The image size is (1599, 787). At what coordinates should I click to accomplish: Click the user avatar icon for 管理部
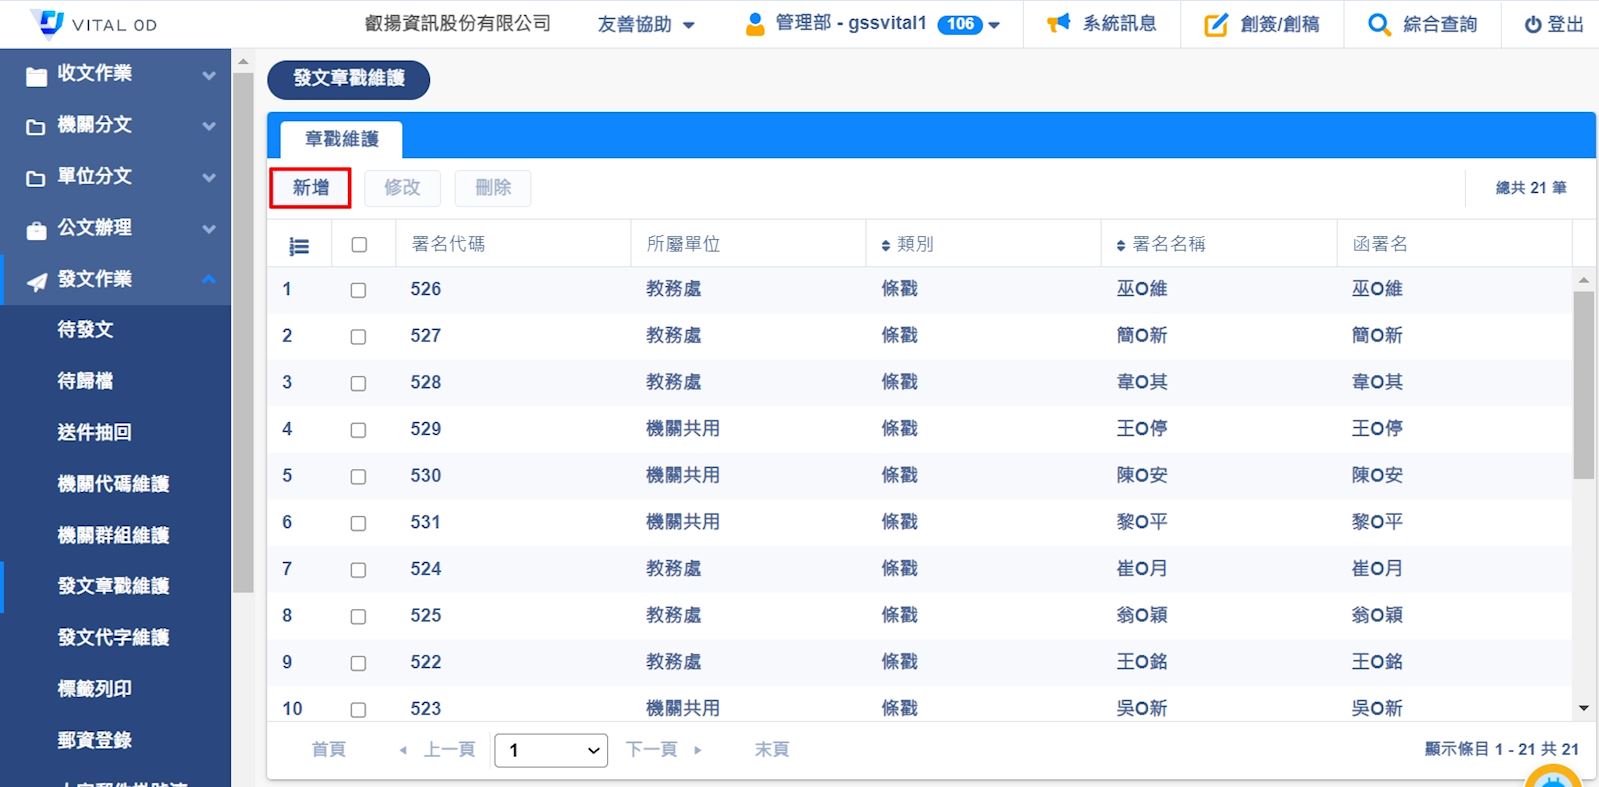click(x=755, y=24)
